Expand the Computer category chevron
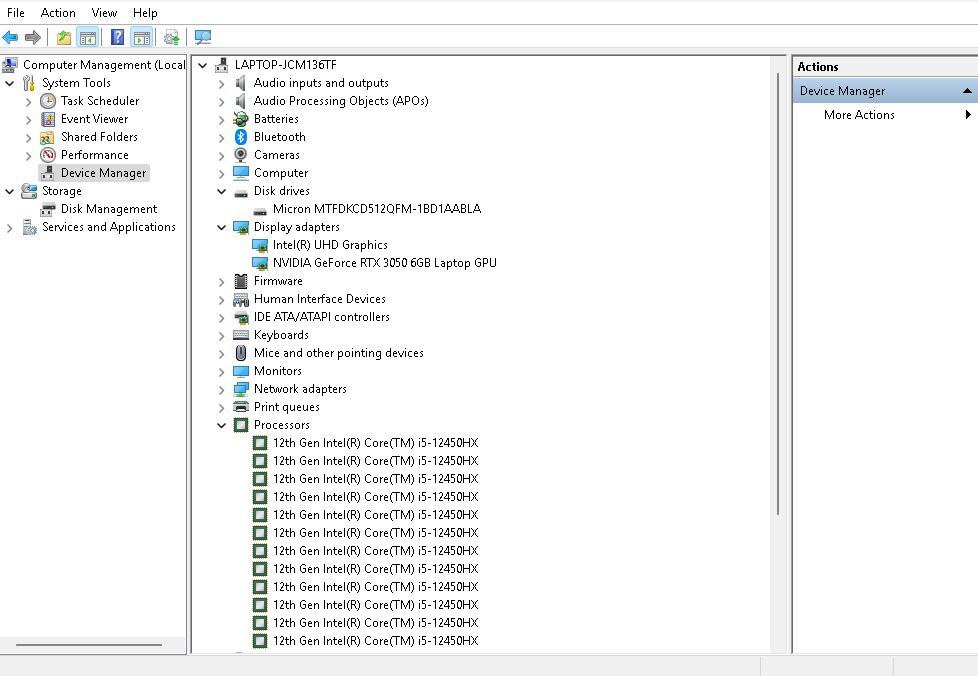This screenshot has height=676, width=978. tap(221, 173)
